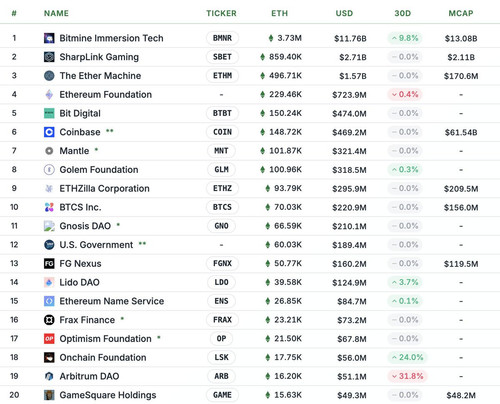The image size is (500, 404).
Task: Sort by the TICKER column header
Action: point(221,13)
